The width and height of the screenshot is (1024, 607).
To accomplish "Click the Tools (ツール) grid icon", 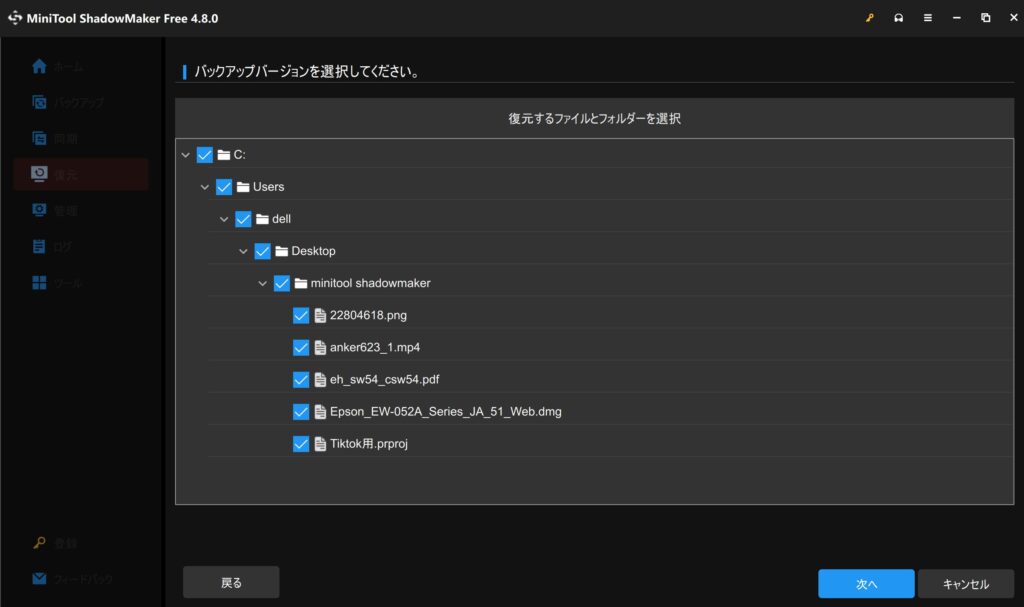I will (x=39, y=283).
